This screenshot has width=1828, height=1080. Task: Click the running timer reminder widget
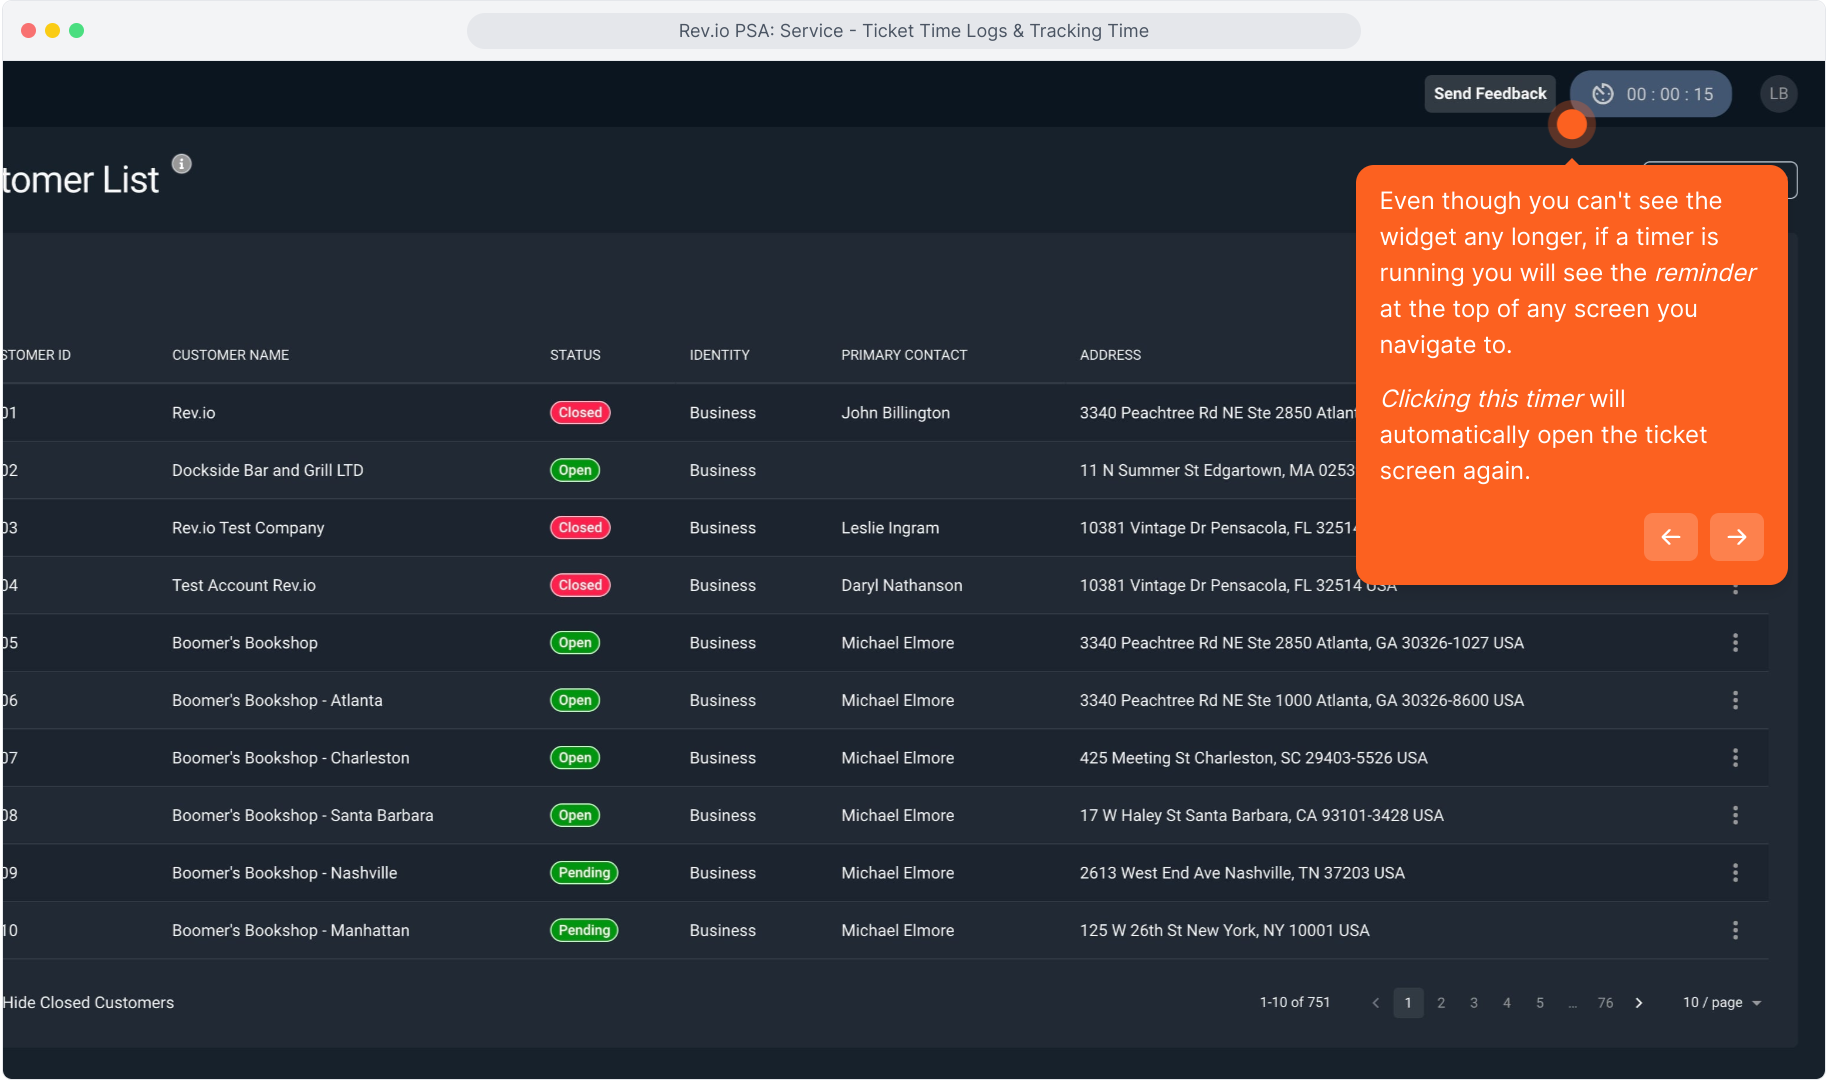pyautogui.click(x=1652, y=94)
